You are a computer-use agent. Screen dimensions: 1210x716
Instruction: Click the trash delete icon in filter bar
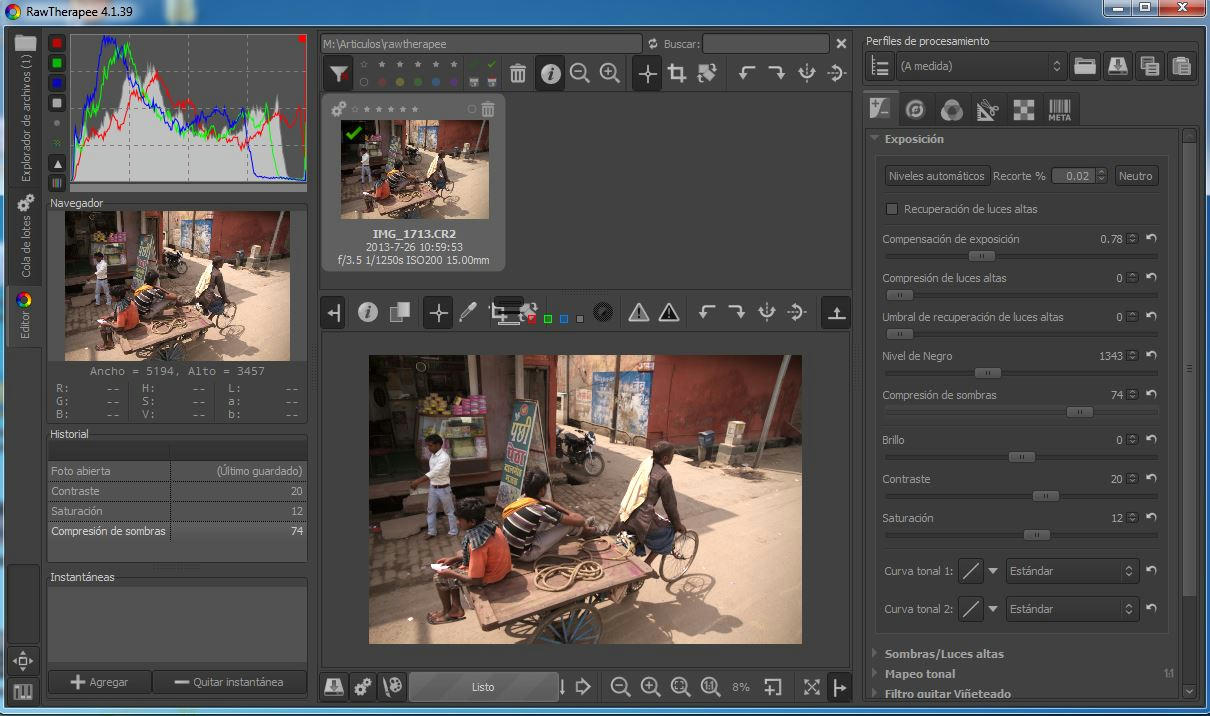518,73
